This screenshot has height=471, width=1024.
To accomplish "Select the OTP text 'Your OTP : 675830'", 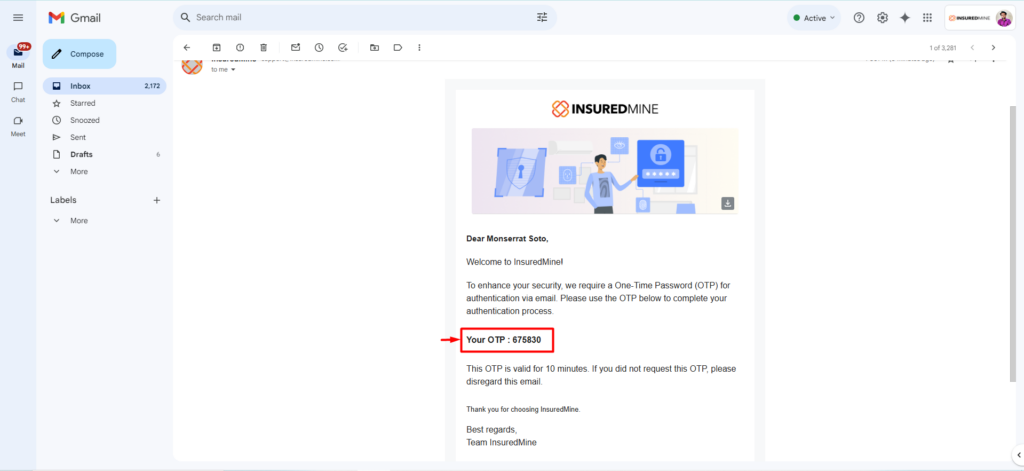I will pyautogui.click(x=504, y=340).
